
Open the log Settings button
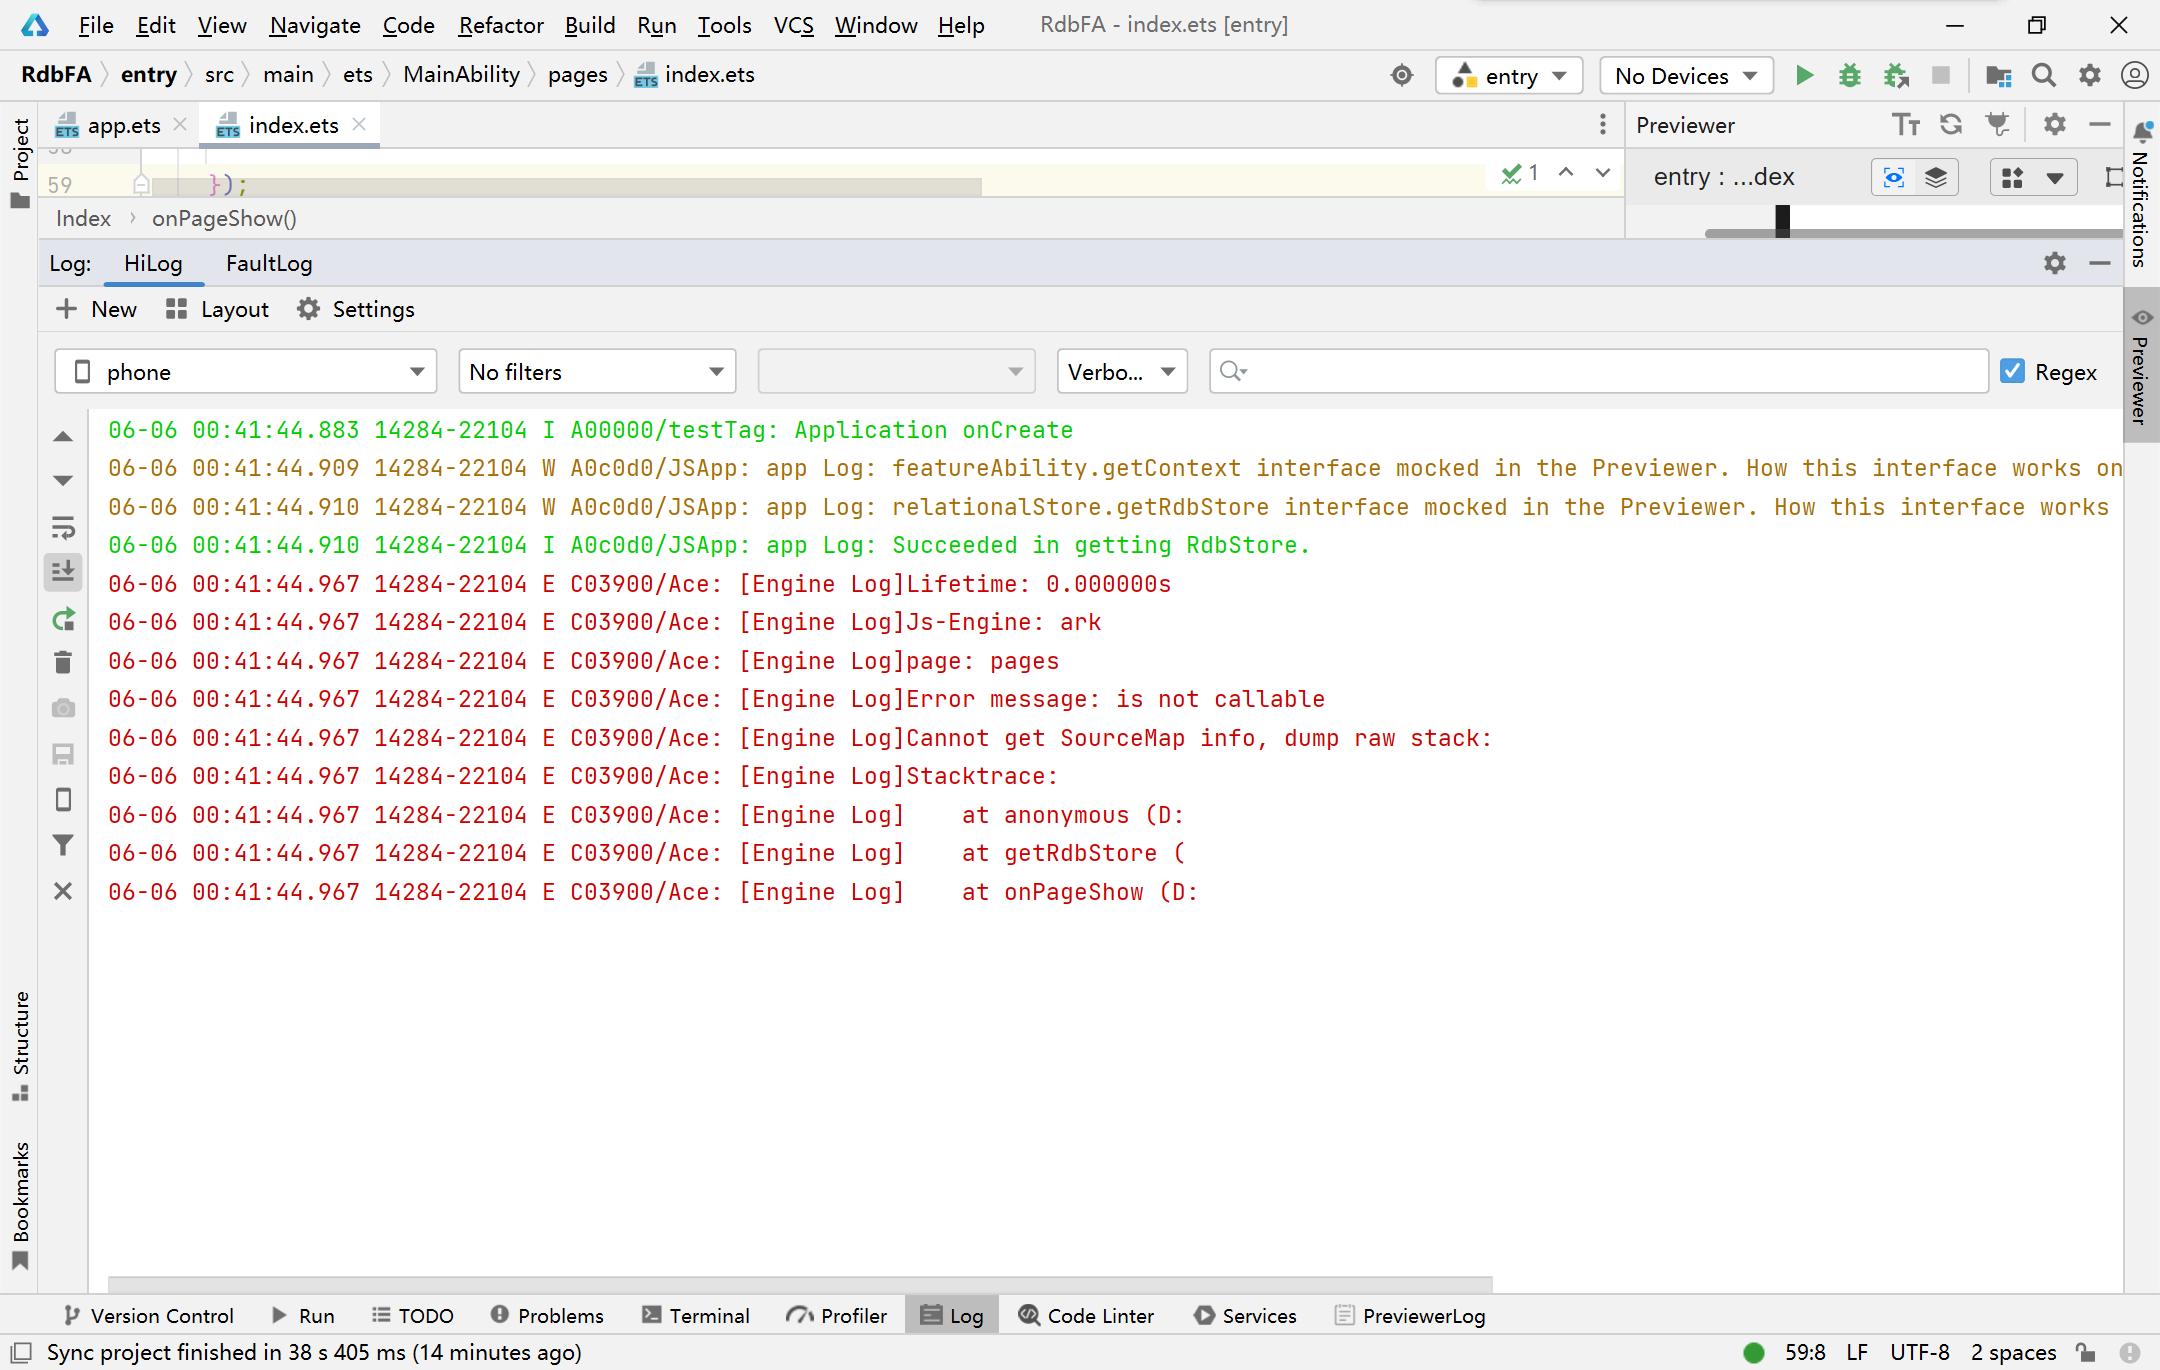pos(356,309)
